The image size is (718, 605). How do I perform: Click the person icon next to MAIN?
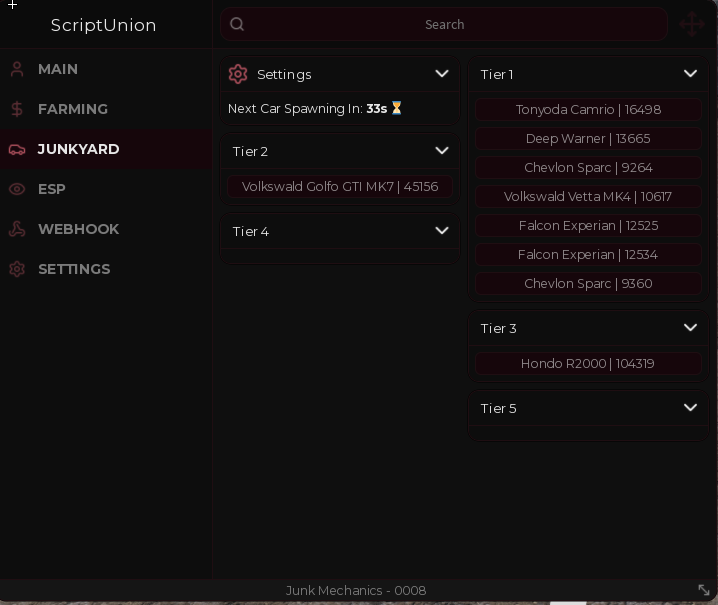pos(17,69)
